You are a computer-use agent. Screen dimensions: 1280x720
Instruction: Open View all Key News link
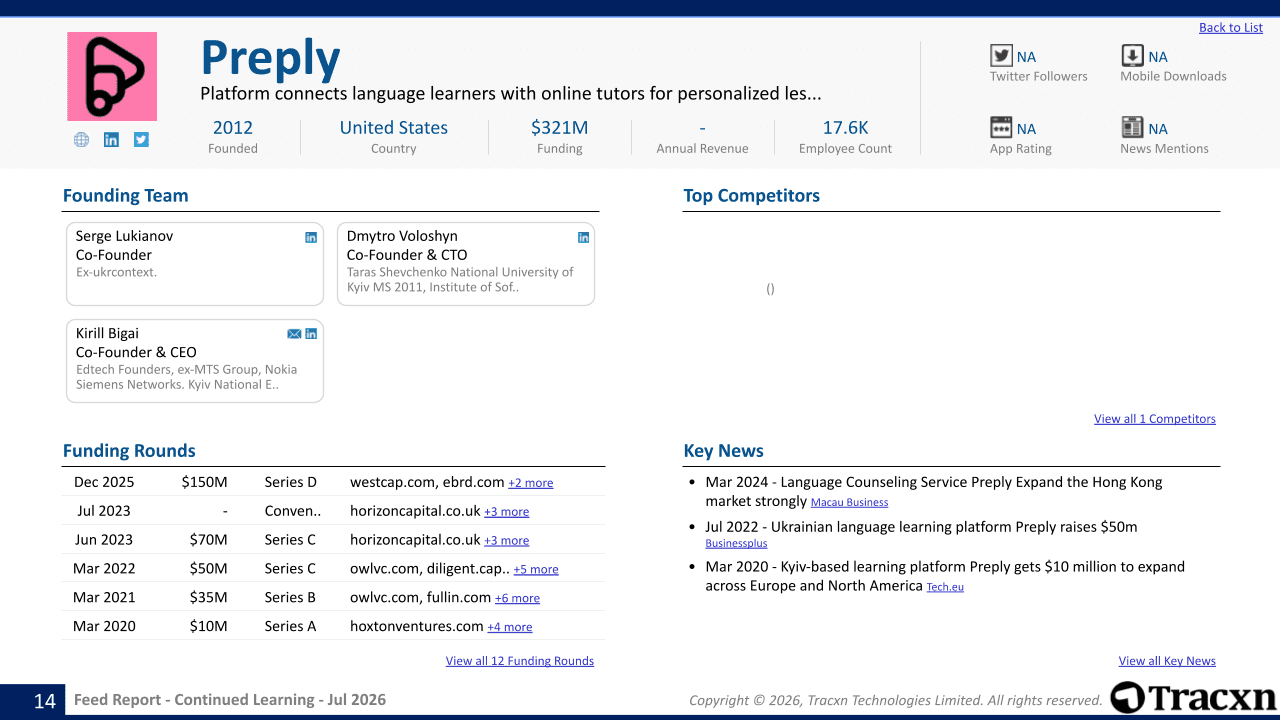(1167, 661)
